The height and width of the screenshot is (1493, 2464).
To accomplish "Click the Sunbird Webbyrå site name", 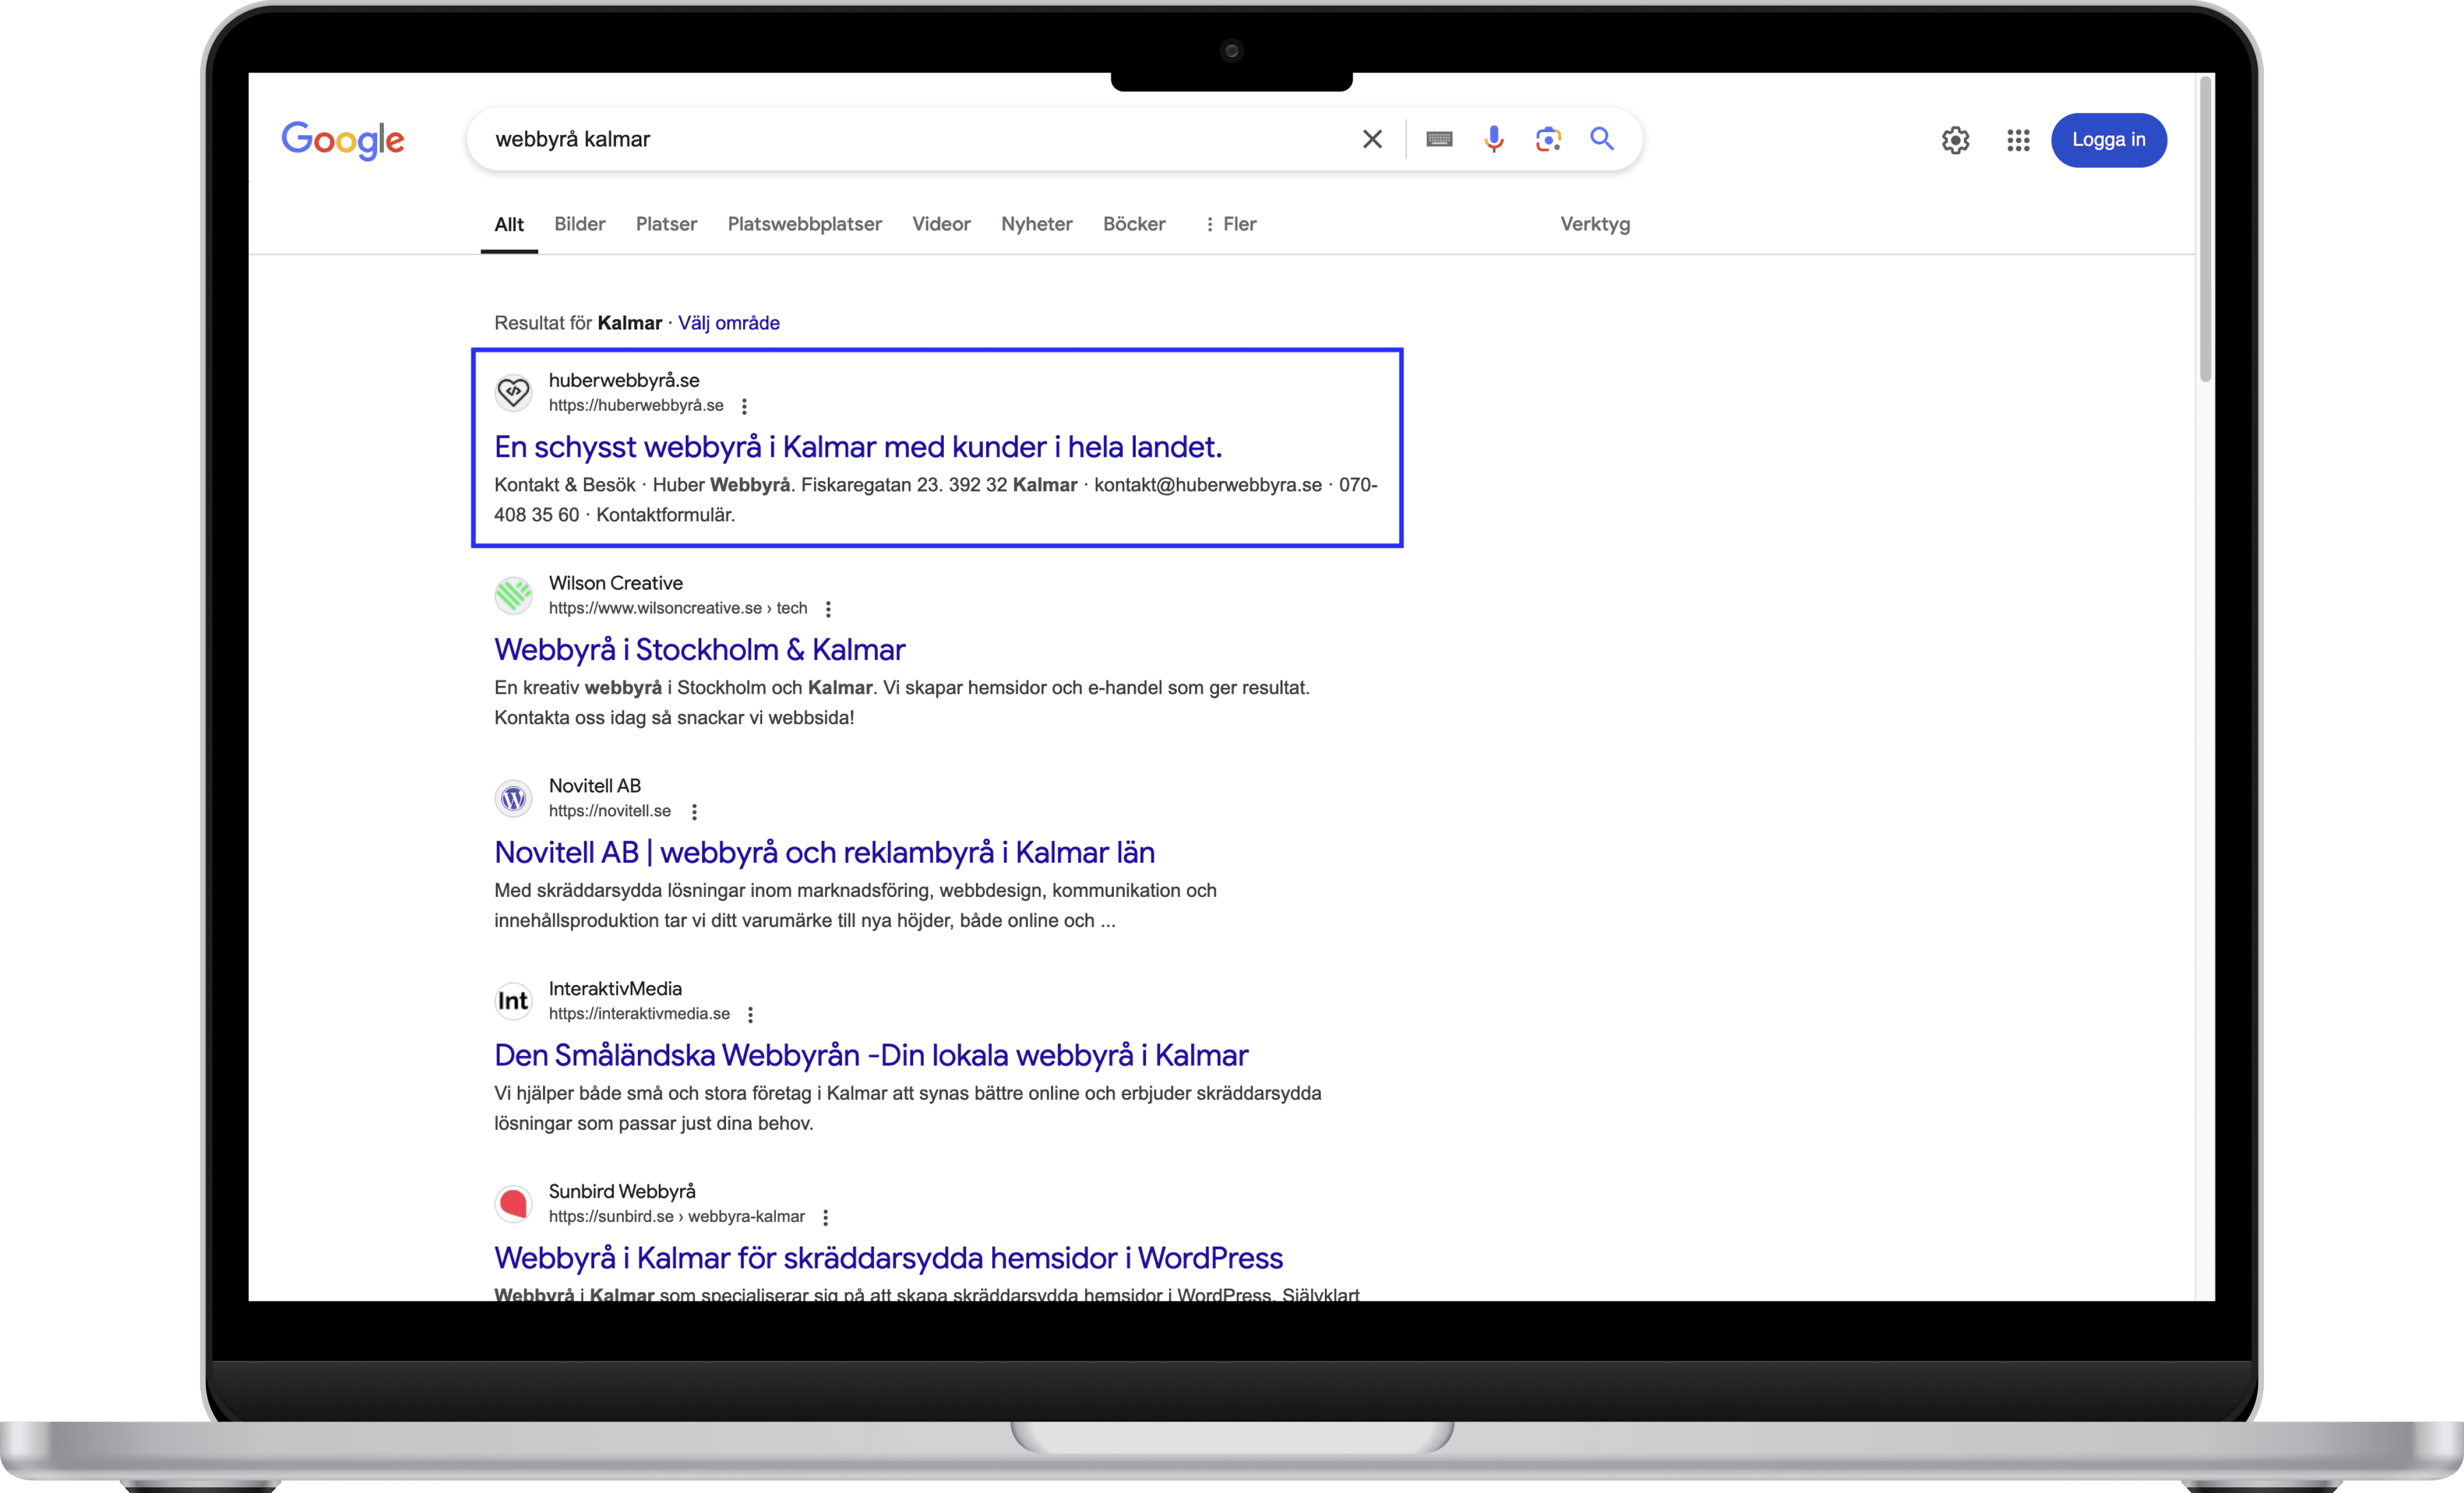I will (x=622, y=1192).
